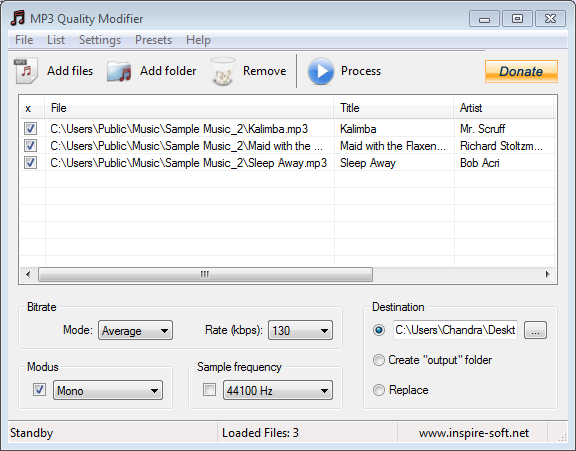Click the scroll right arrow
The width and height of the screenshot is (576, 451).
pos(548,274)
